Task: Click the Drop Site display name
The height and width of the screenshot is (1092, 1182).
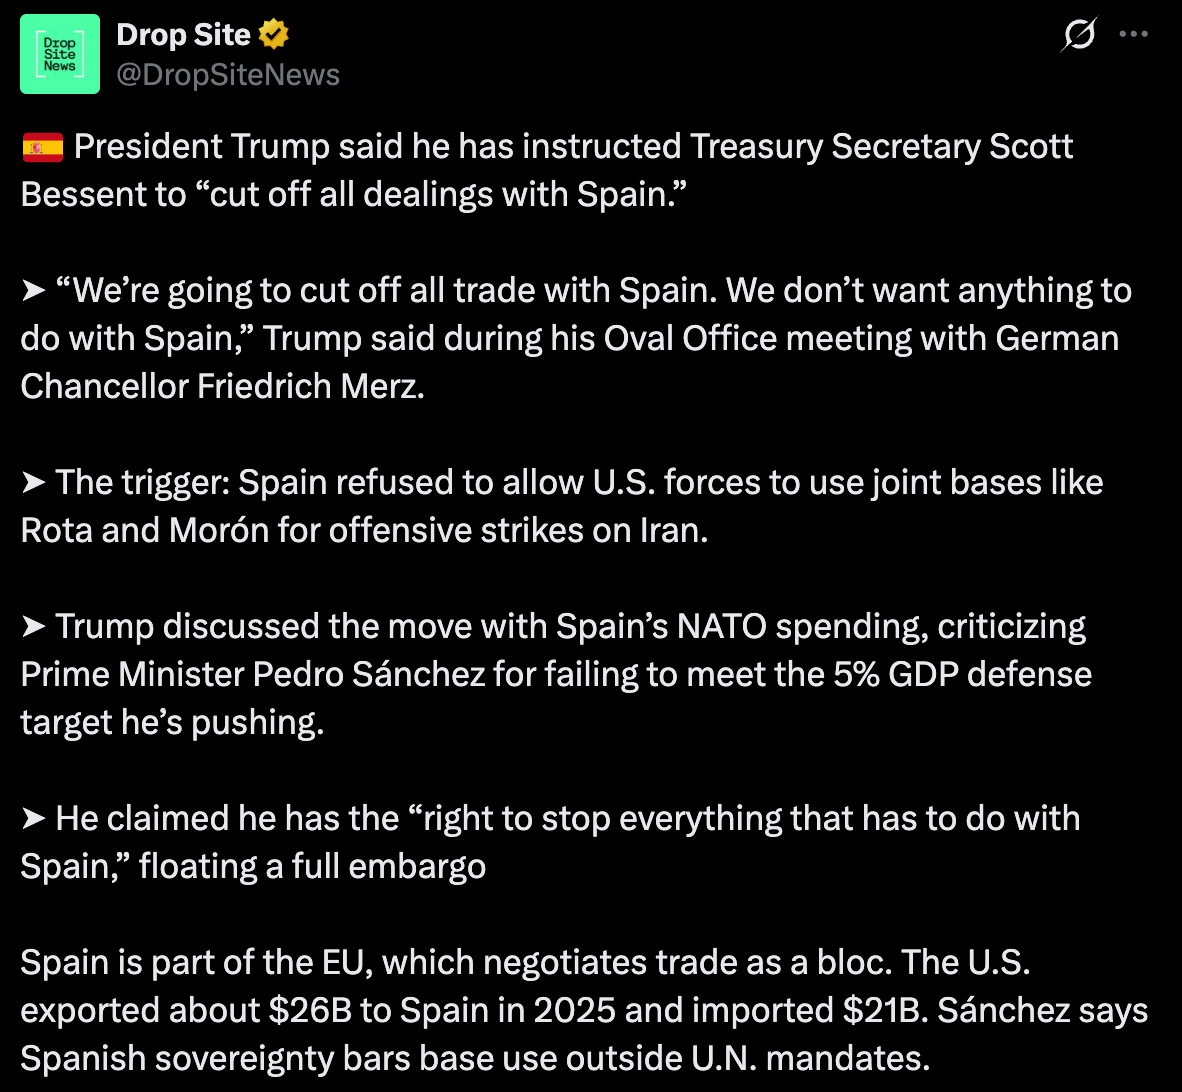Action: tap(183, 34)
